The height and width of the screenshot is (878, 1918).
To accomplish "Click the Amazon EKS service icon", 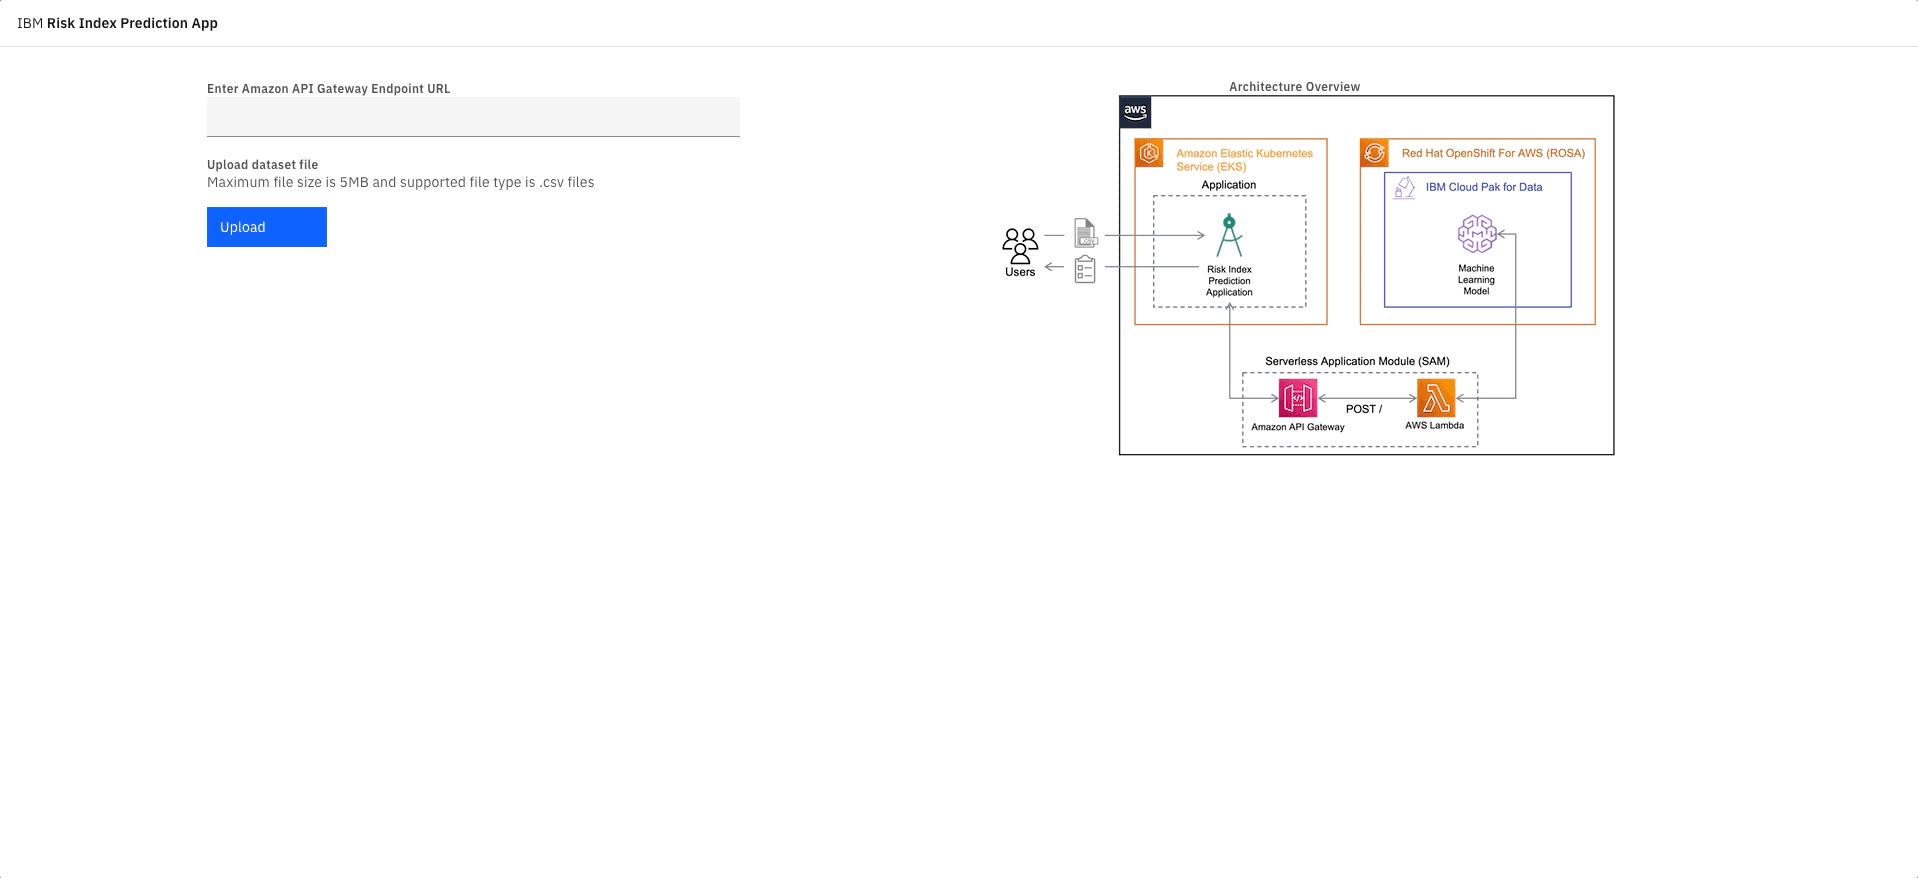I will (x=1149, y=153).
